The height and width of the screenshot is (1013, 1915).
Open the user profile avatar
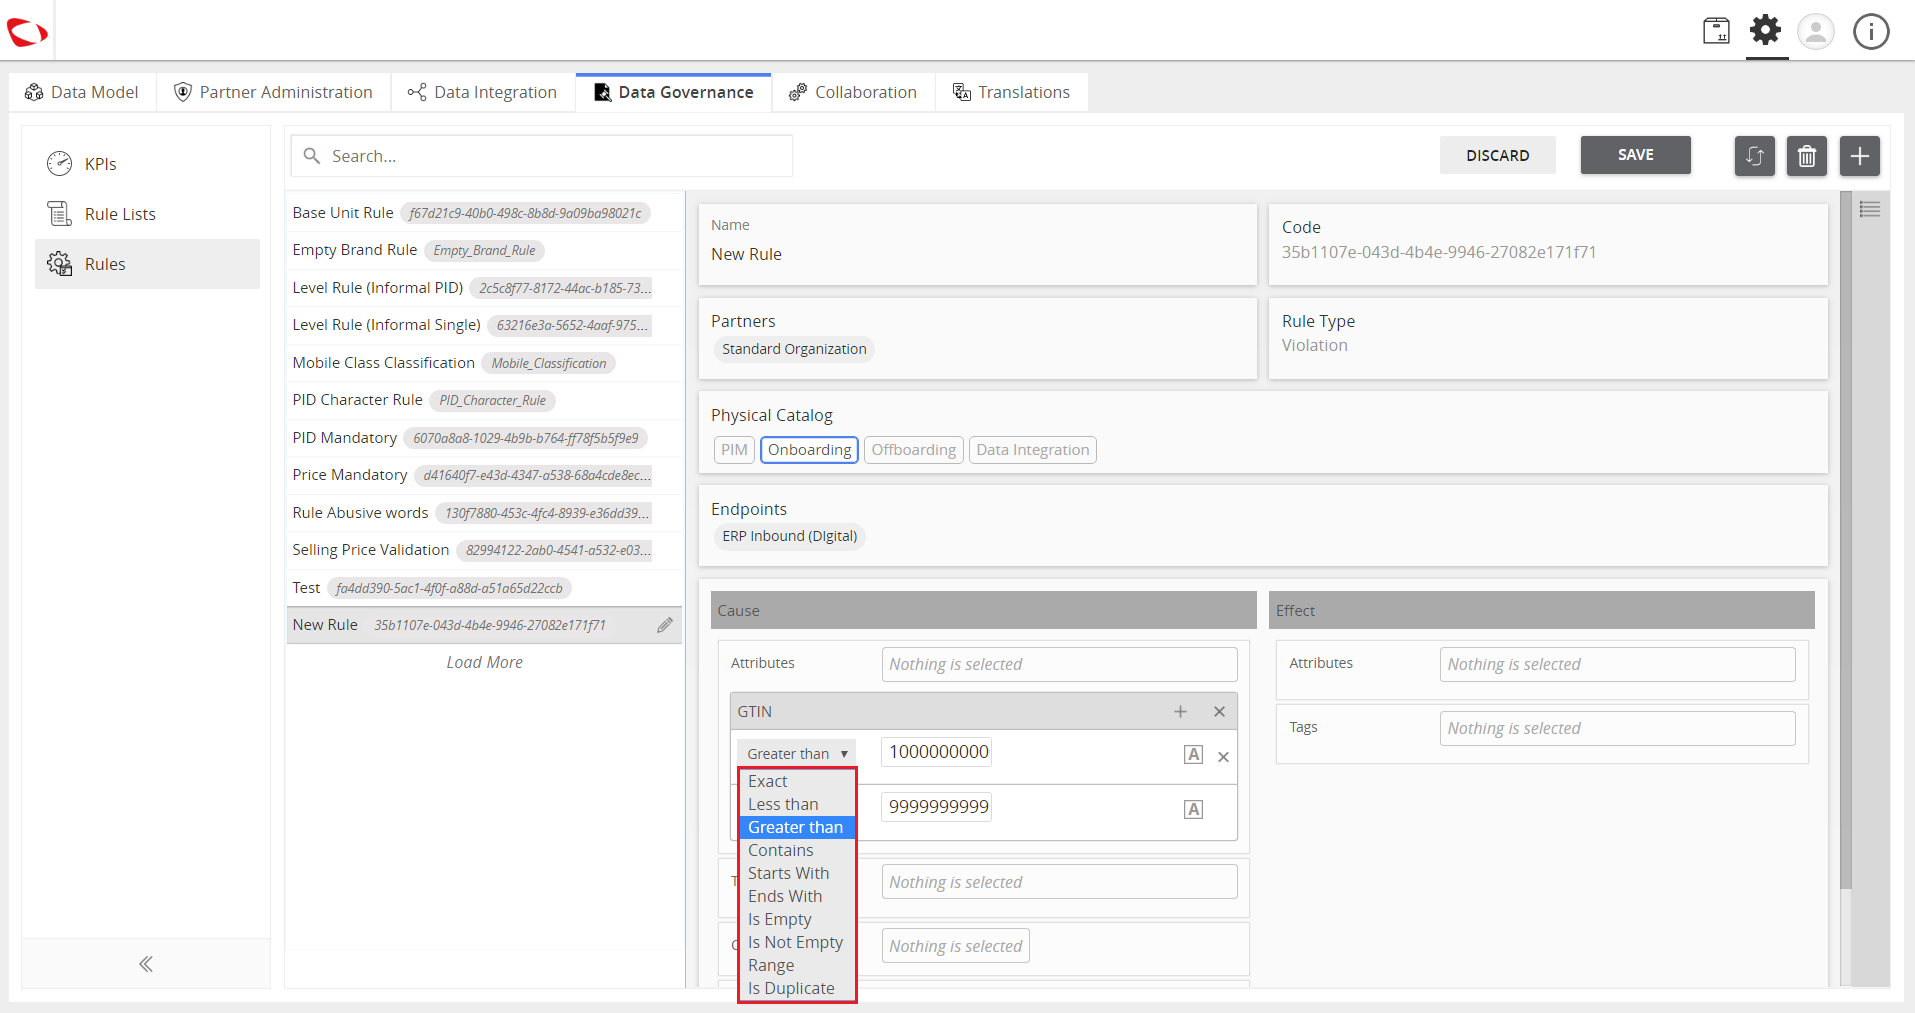[x=1816, y=31]
